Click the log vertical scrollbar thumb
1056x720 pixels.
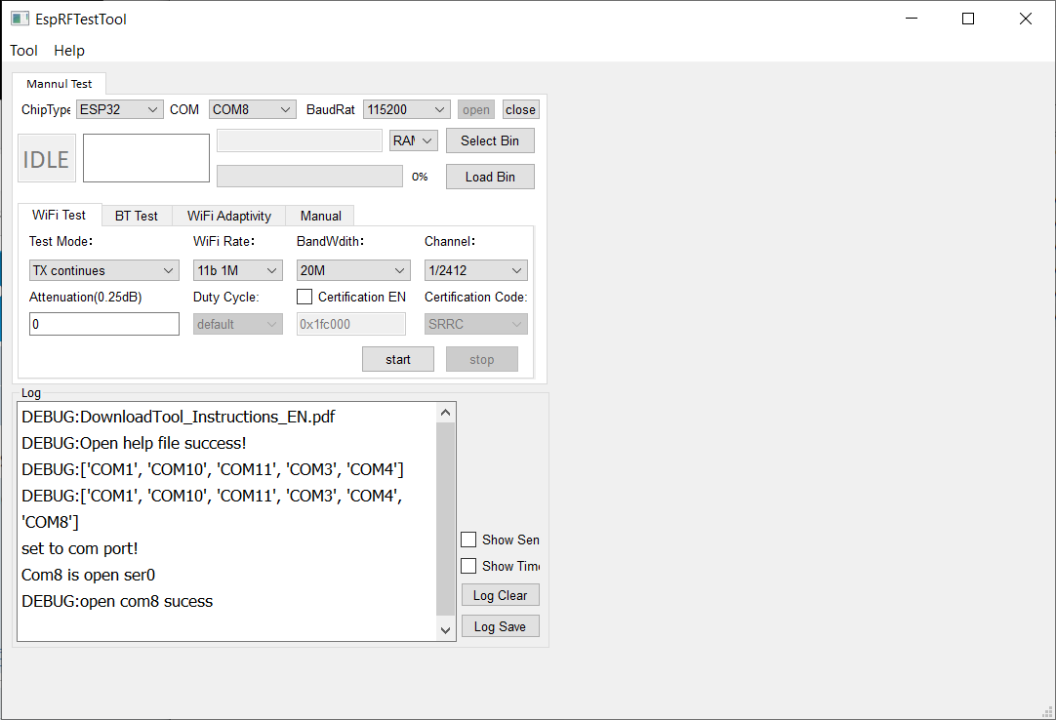[x=445, y=519]
